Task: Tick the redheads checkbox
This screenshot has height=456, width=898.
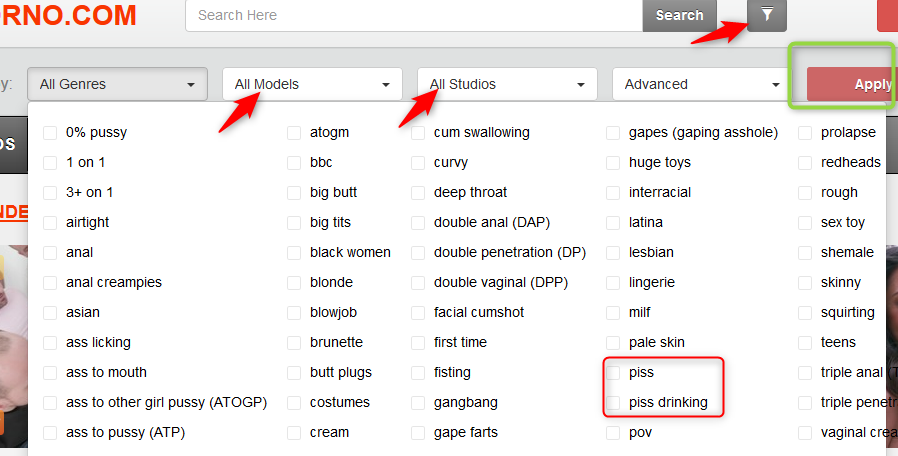Action: point(806,162)
